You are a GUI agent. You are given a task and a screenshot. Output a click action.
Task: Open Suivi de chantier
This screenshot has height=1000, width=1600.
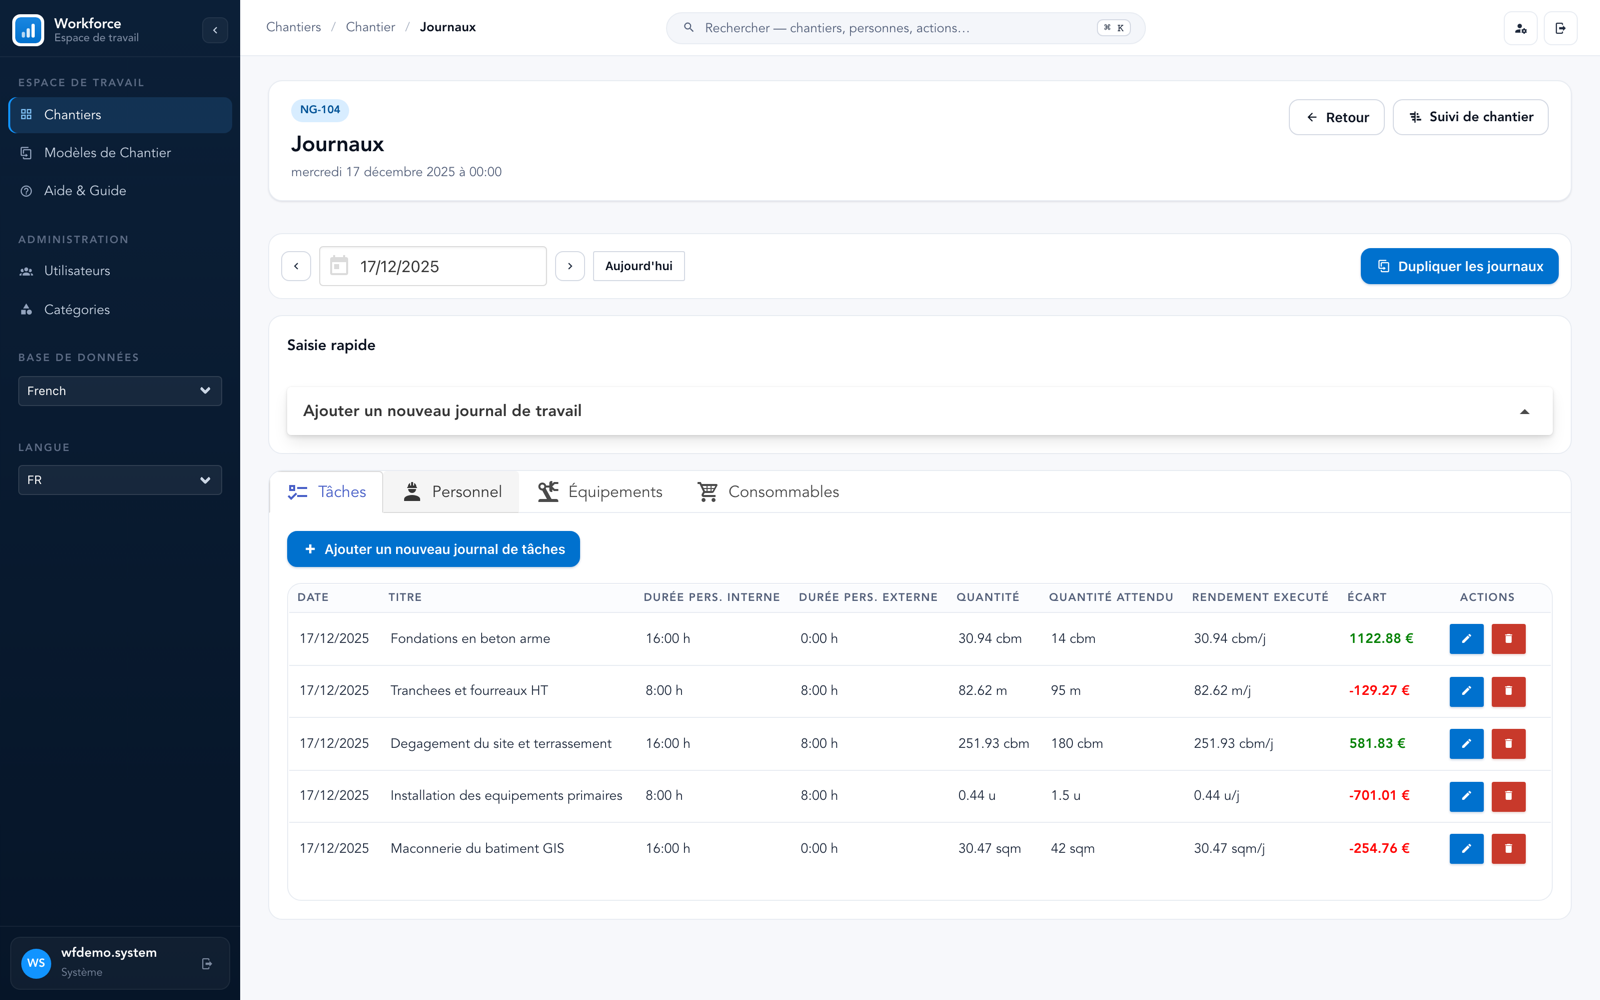click(1471, 117)
